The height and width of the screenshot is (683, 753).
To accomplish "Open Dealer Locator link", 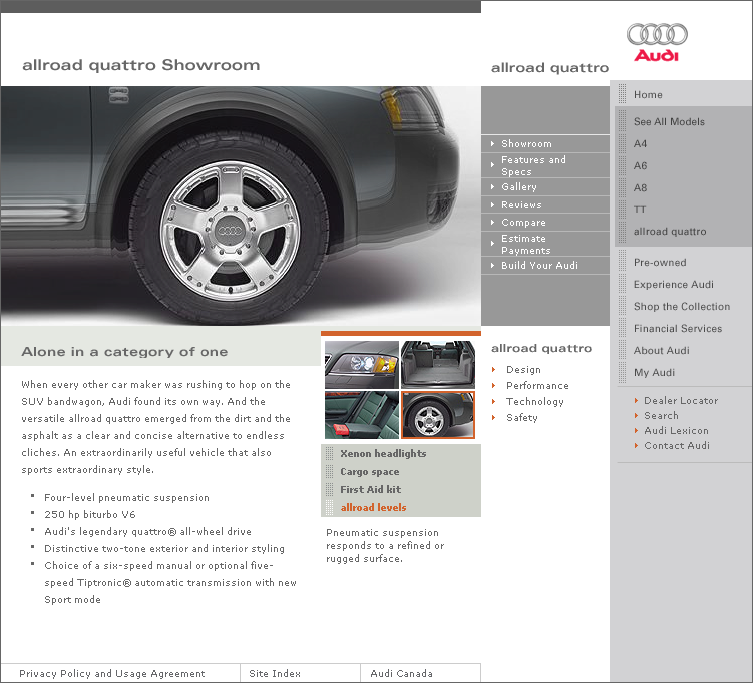I will 681,401.
